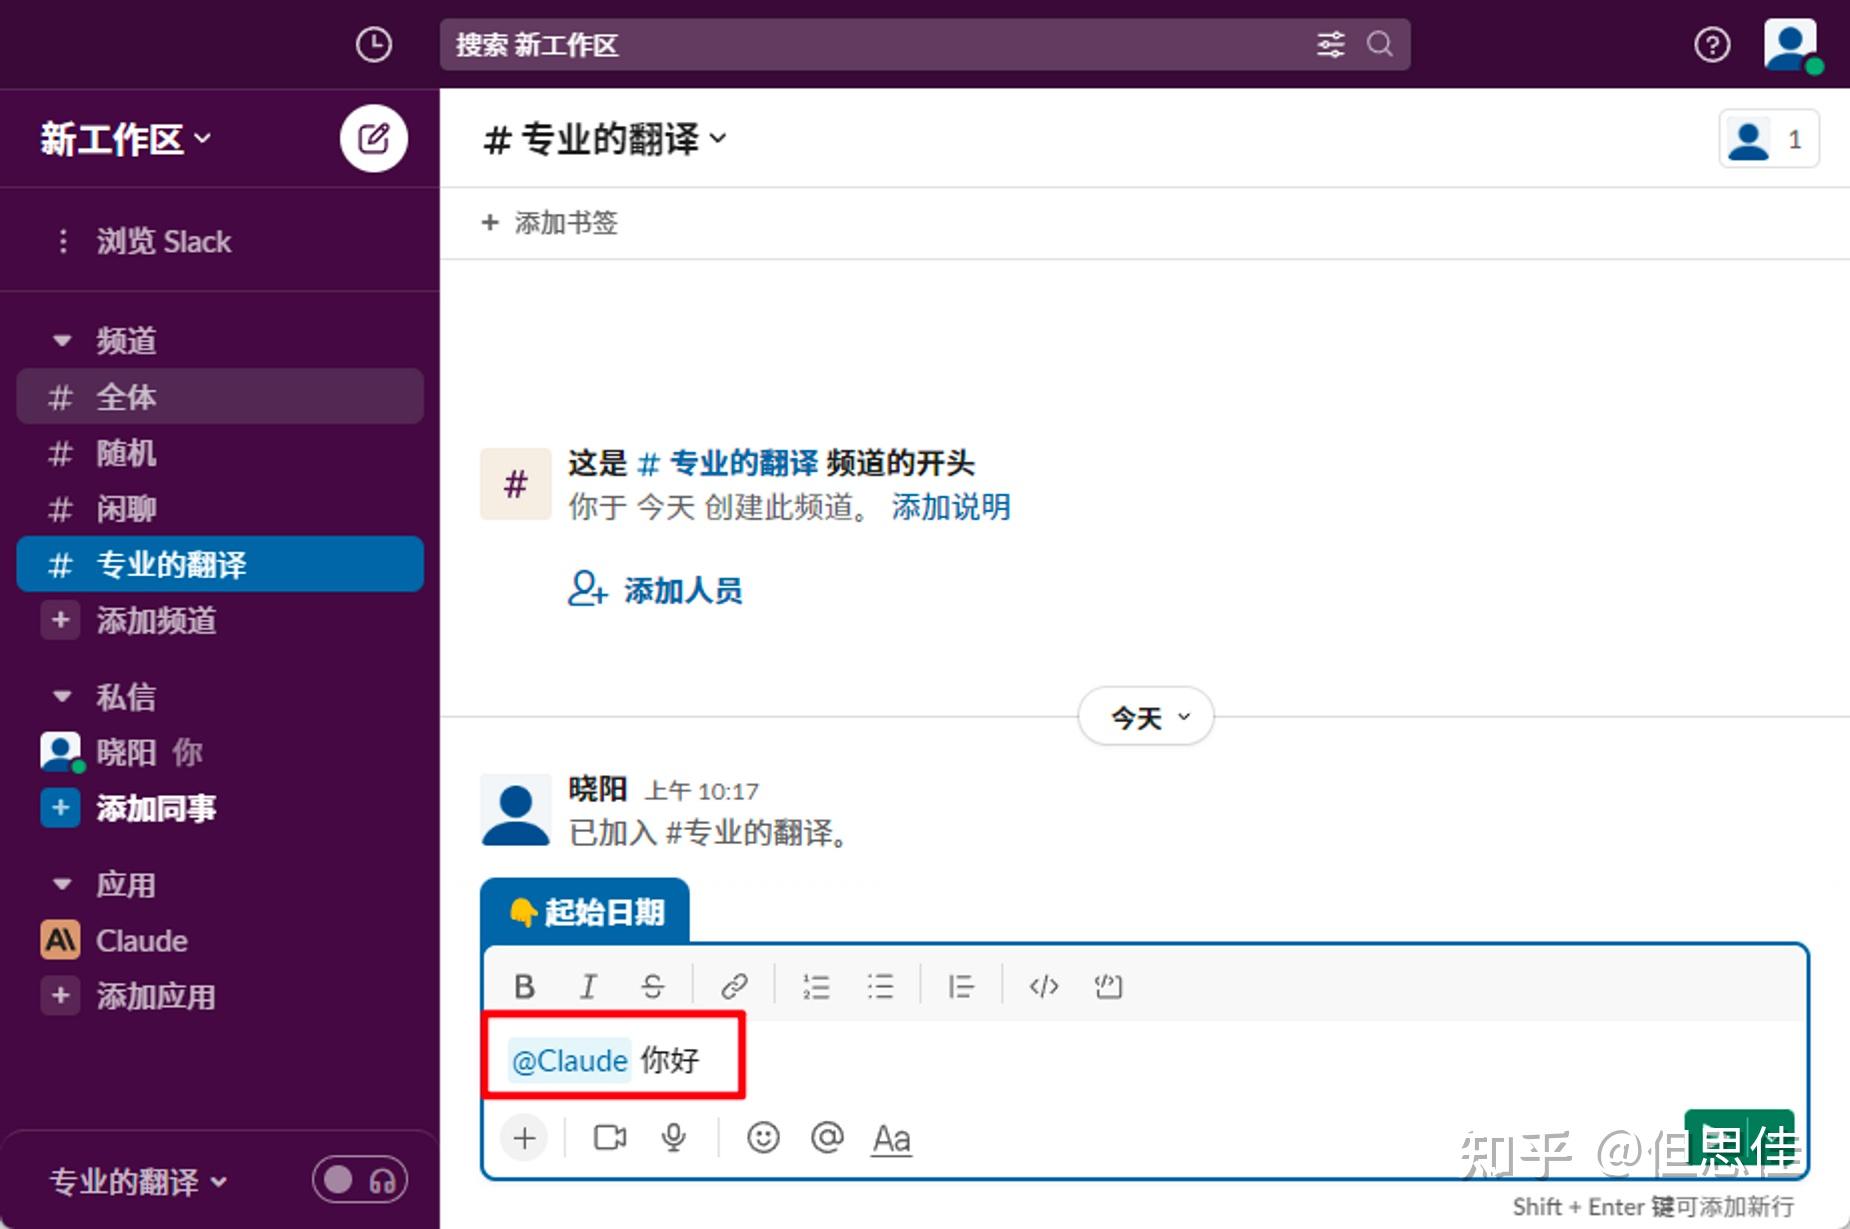
Task: Toggle the Aa formatting toolbar
Action: [x=892, y=1139]
